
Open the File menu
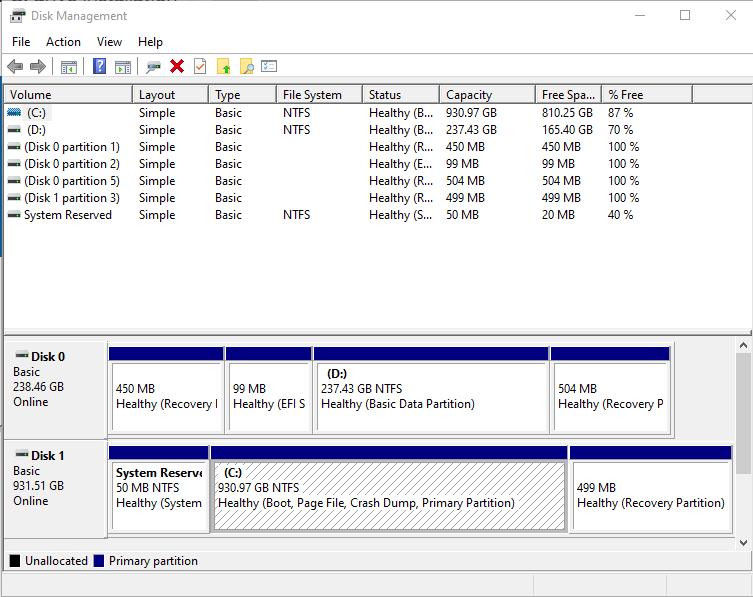(x=21, y=42)
